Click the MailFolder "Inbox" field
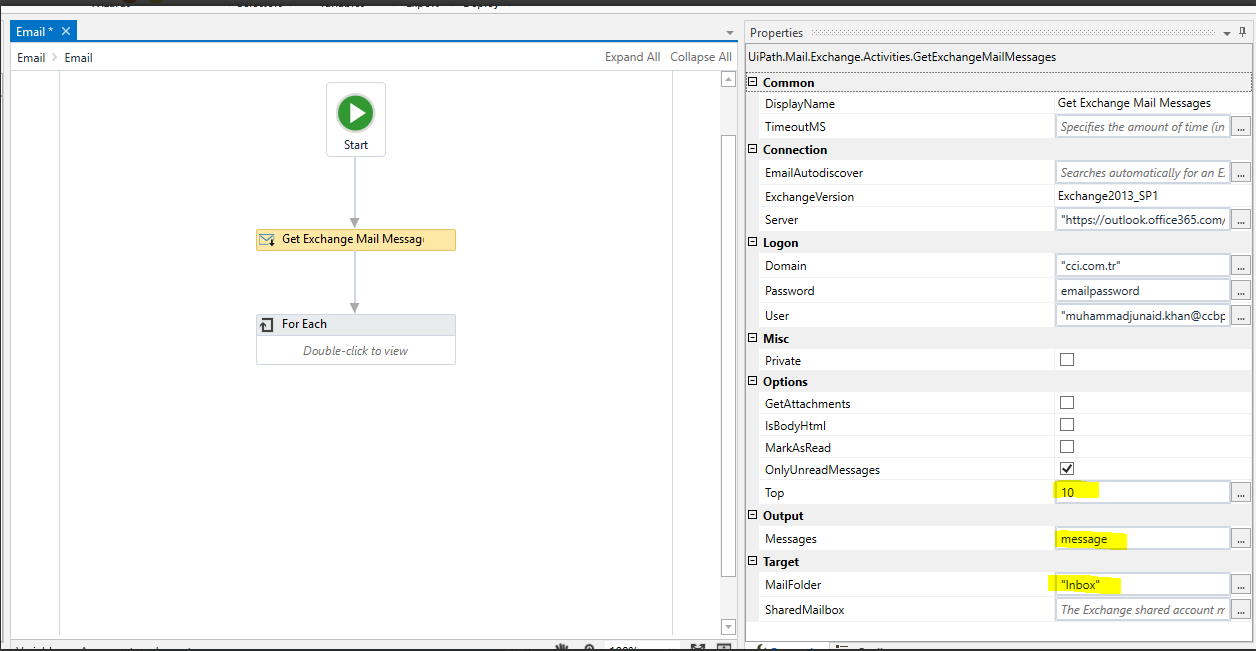The image size is (1256, 651). (1142, 584)
